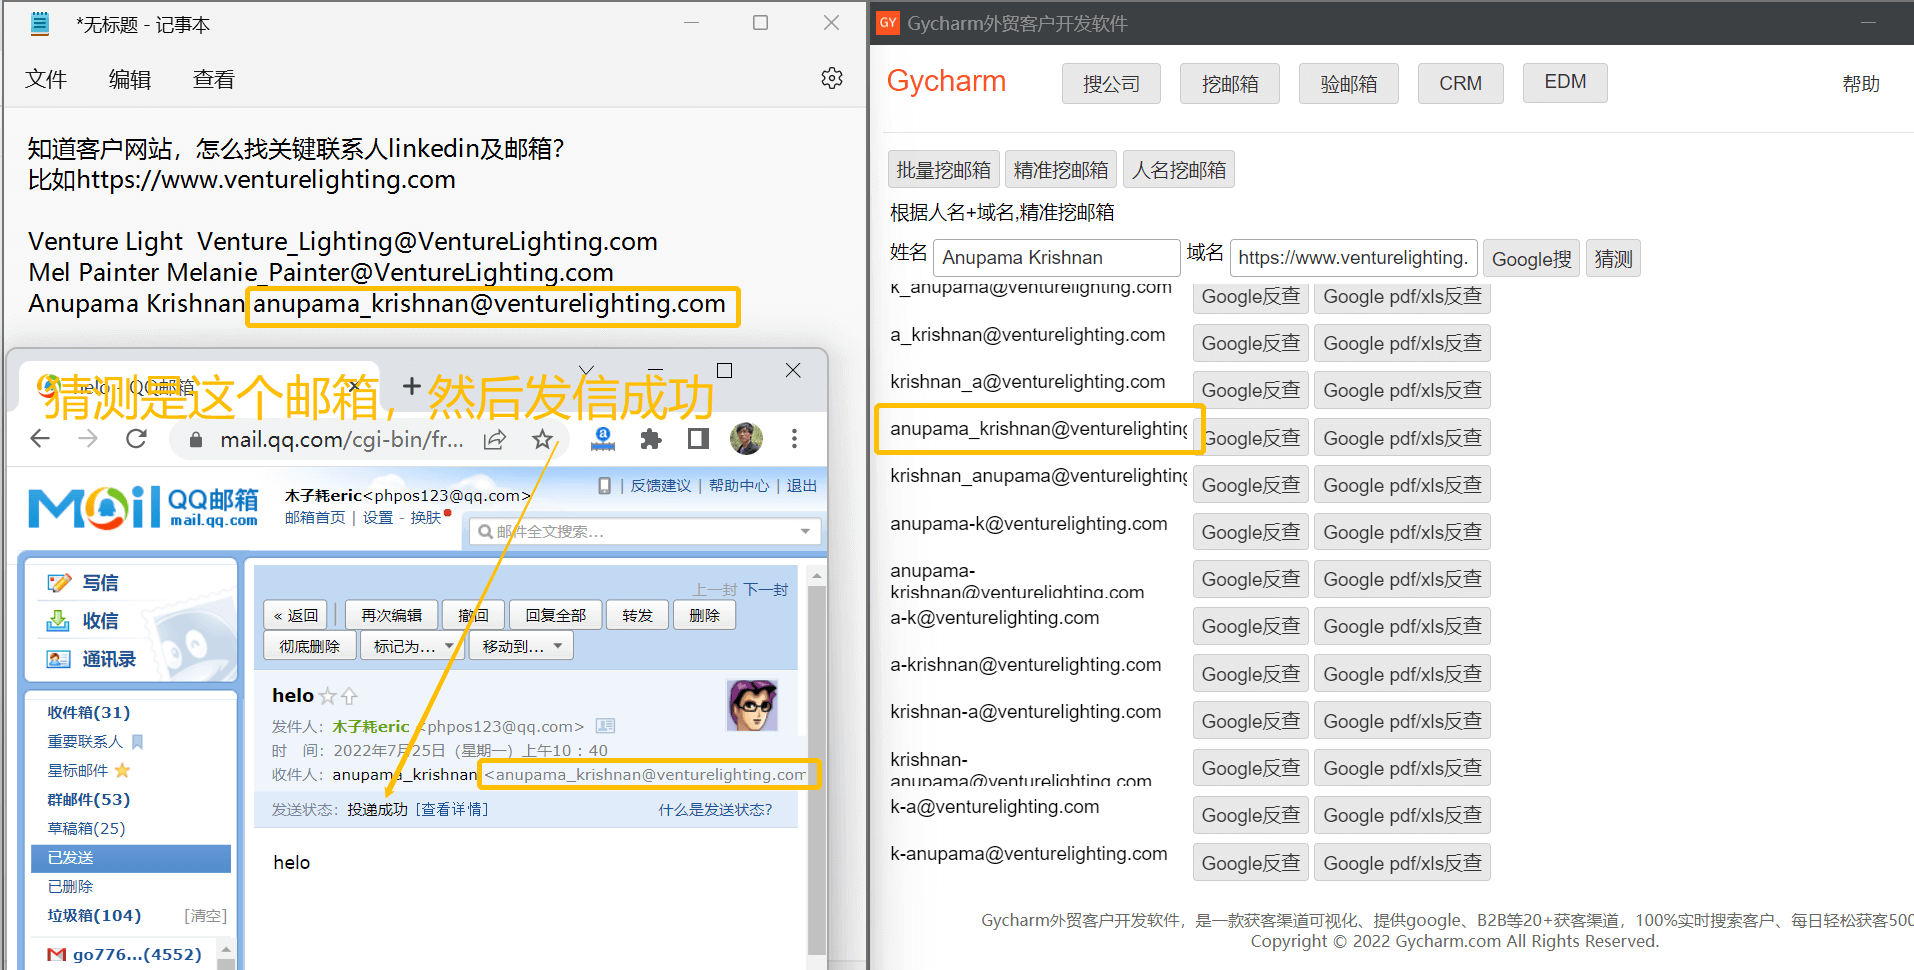Open Notepad 编辑 menu
This screenshot has width=1914, height=970.
coord(130,79)
